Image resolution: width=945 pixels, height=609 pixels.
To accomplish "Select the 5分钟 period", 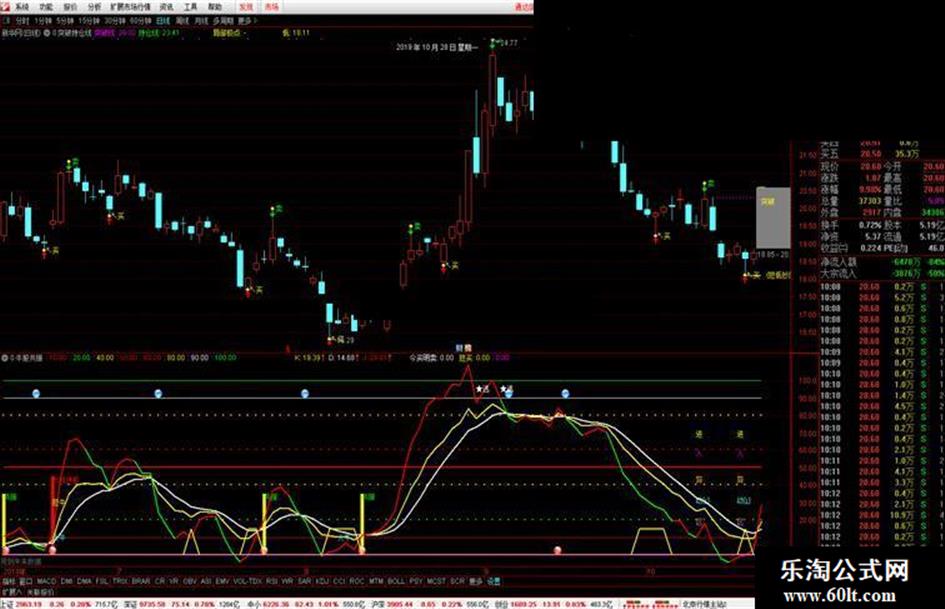I will point(64,21).
